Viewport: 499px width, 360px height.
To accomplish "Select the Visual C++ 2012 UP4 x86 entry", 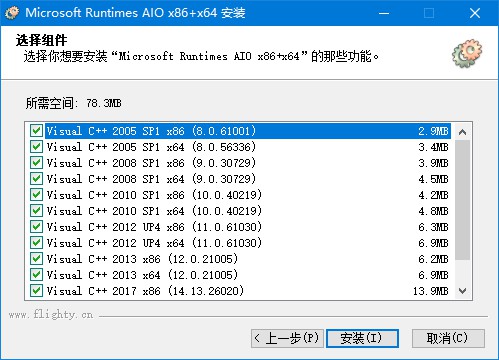I will (248, 227).
